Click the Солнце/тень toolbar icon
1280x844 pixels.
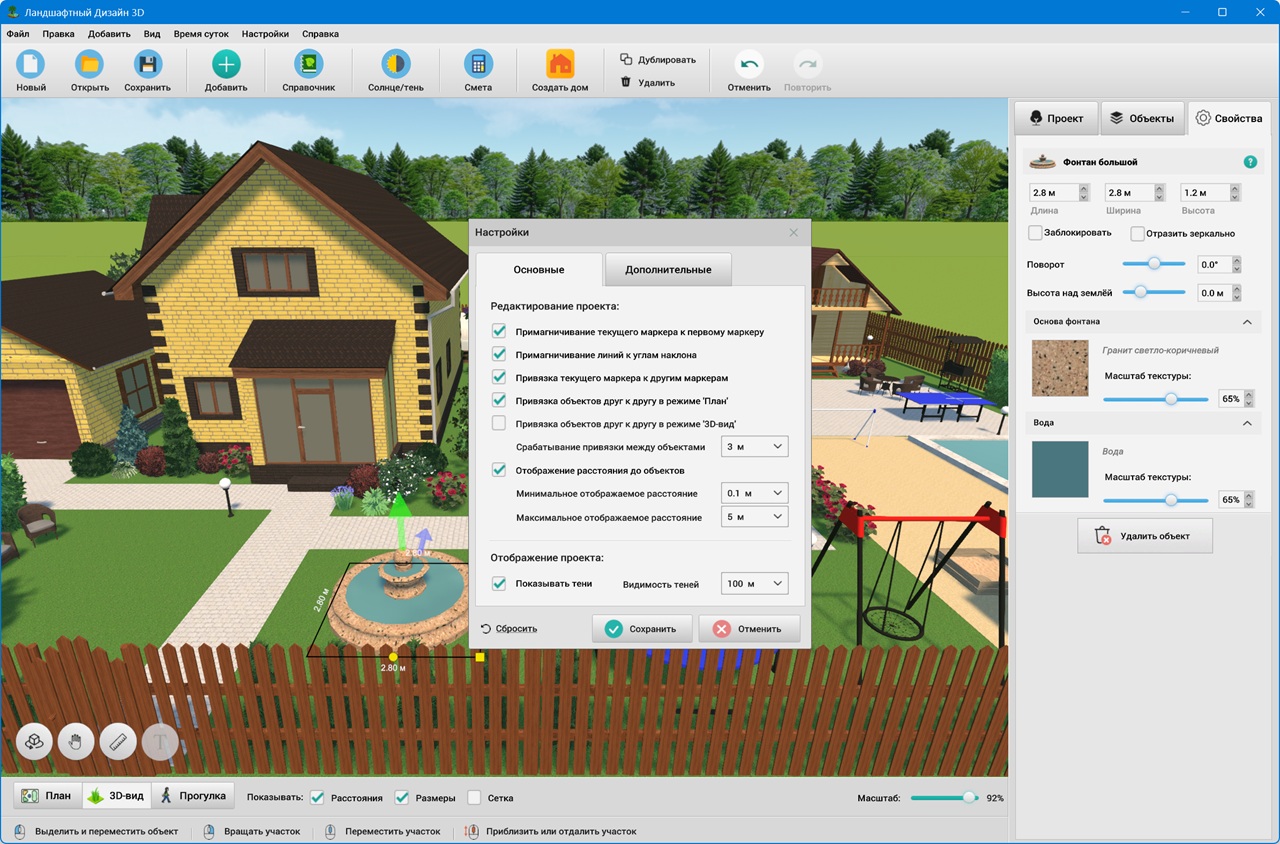(x=395, y=65)
